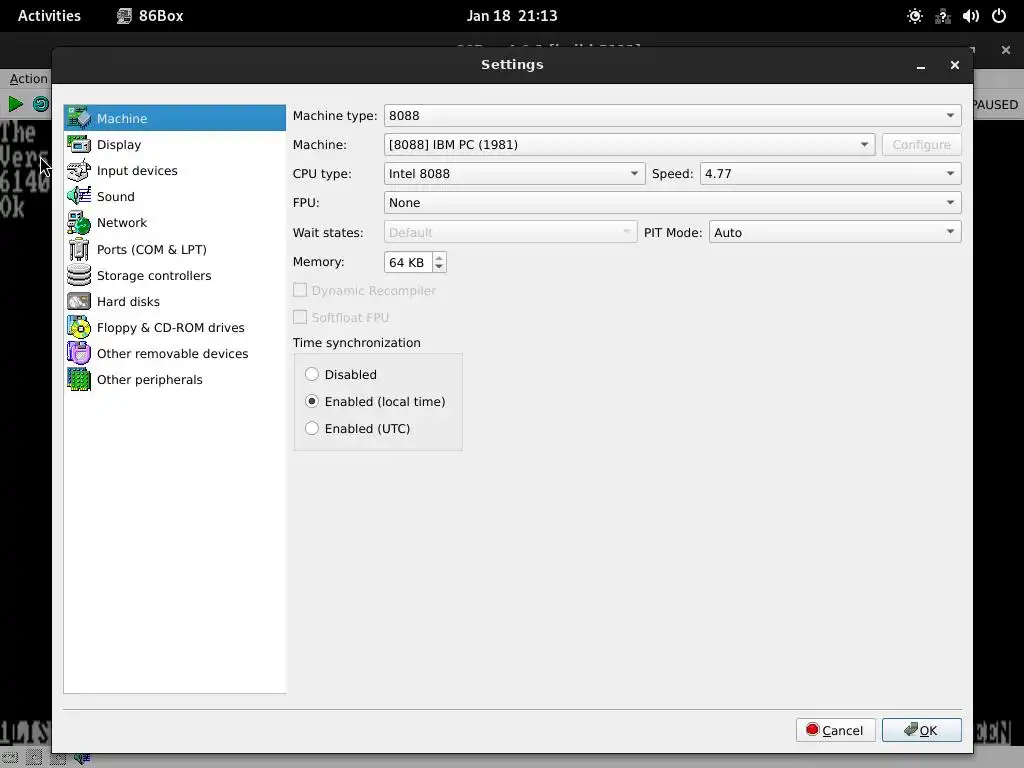1024x768 pixels.
Task: Confirm settings with the OK button
Action: 921,730
